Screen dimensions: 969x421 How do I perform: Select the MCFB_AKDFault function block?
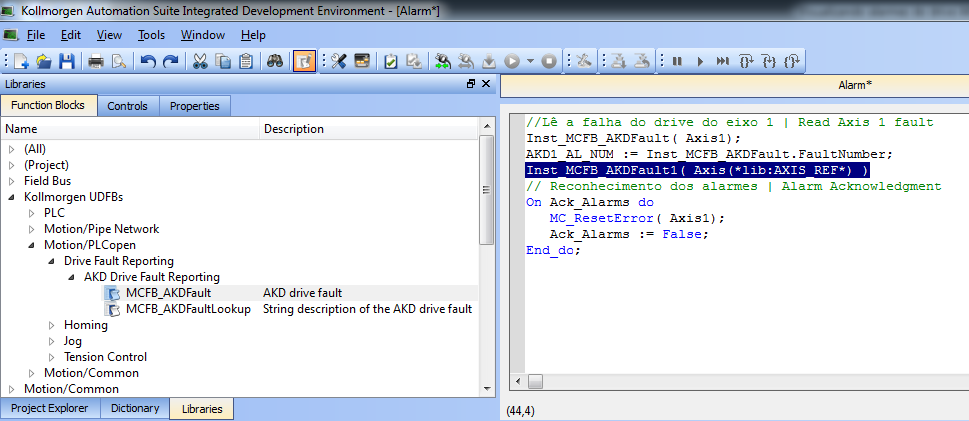(169, 293)
